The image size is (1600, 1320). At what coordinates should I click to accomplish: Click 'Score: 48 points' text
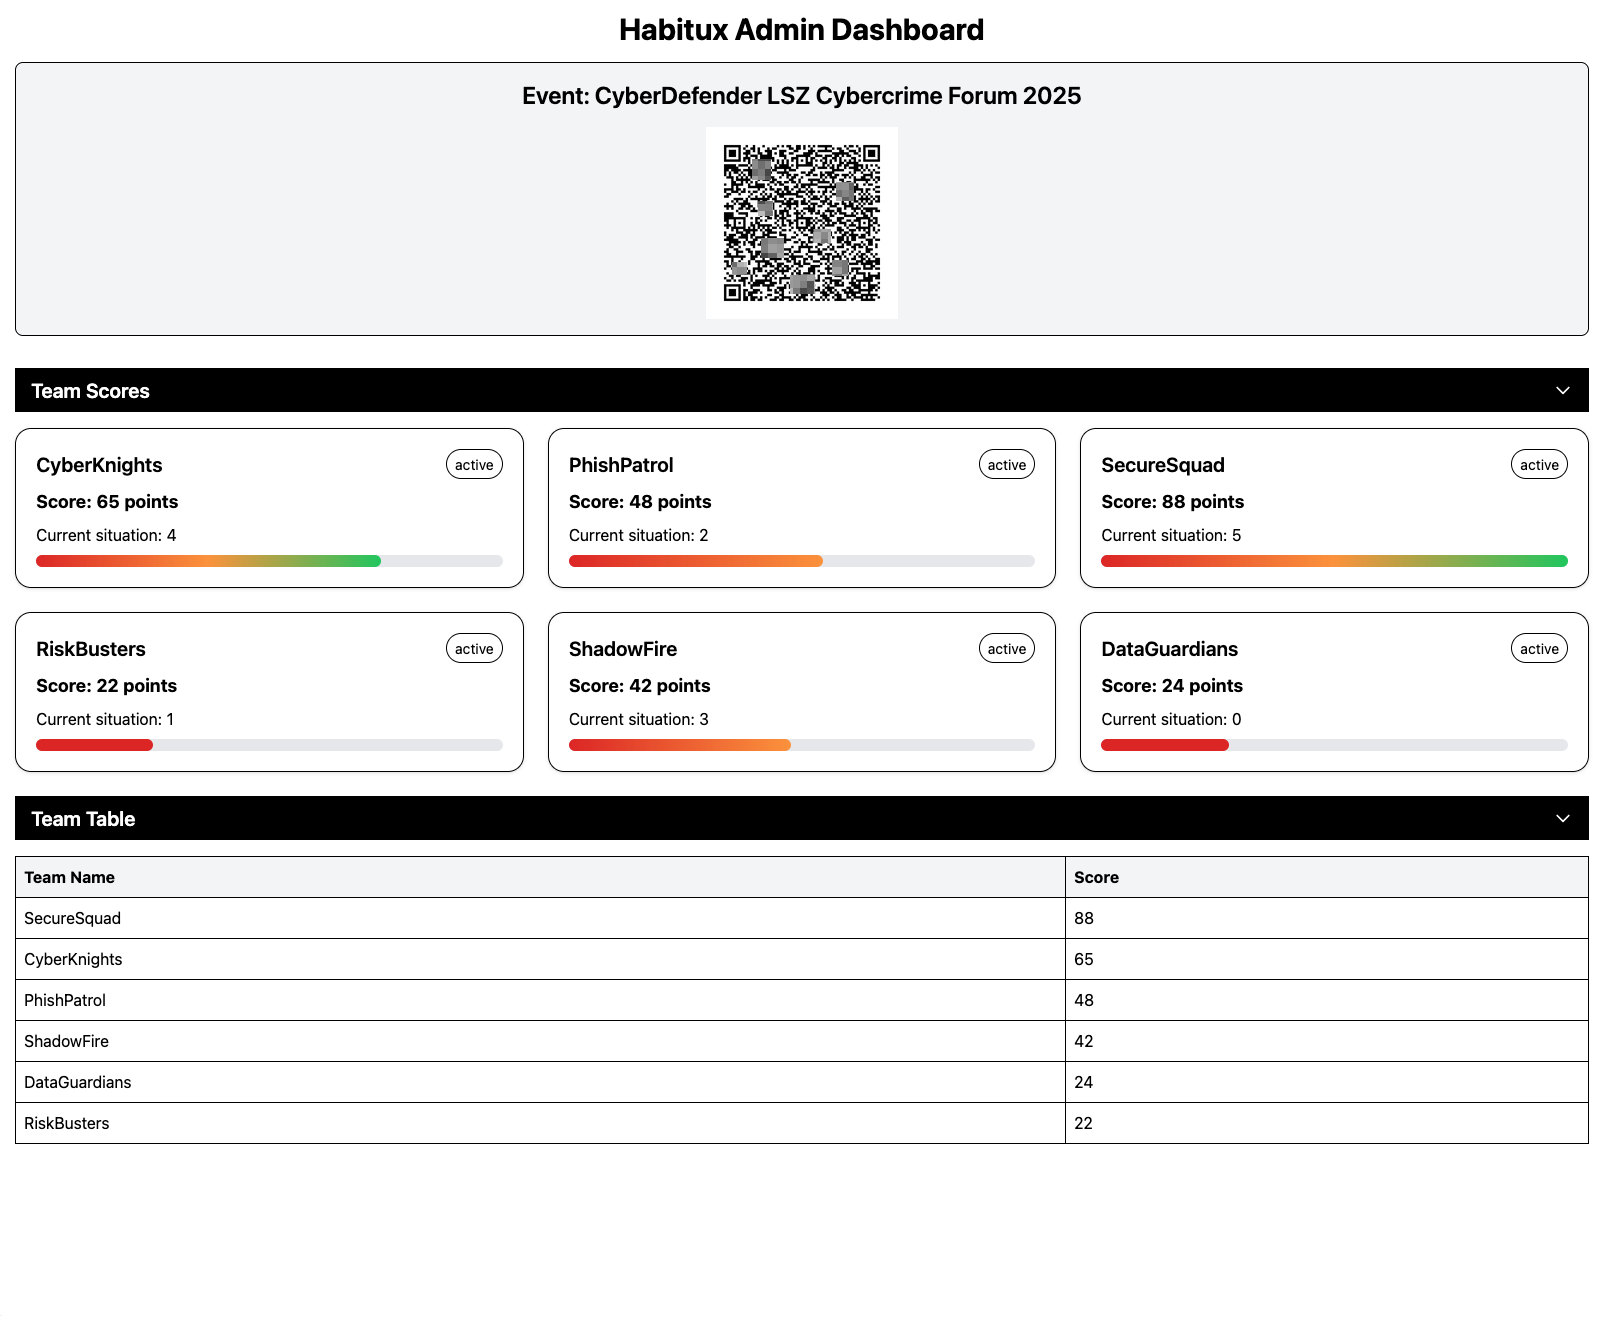pos(640,502)
